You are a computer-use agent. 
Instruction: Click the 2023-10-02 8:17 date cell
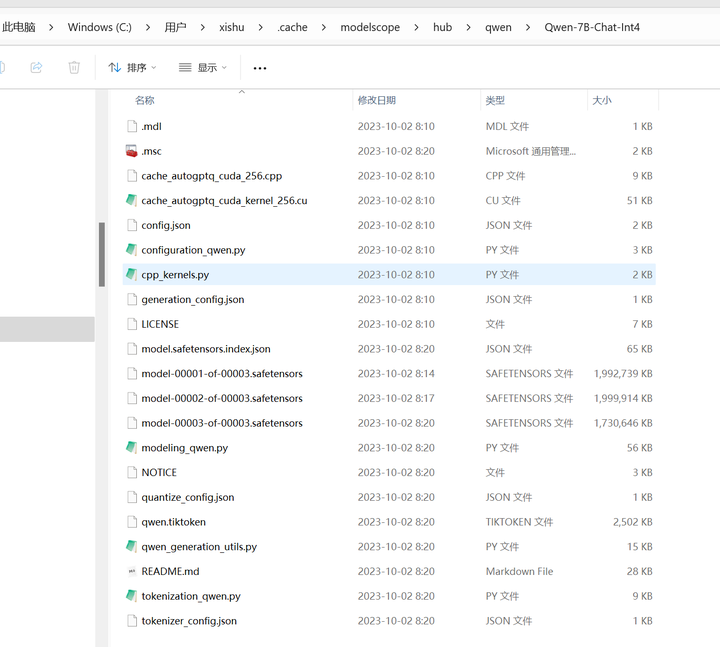coord(396,398)
